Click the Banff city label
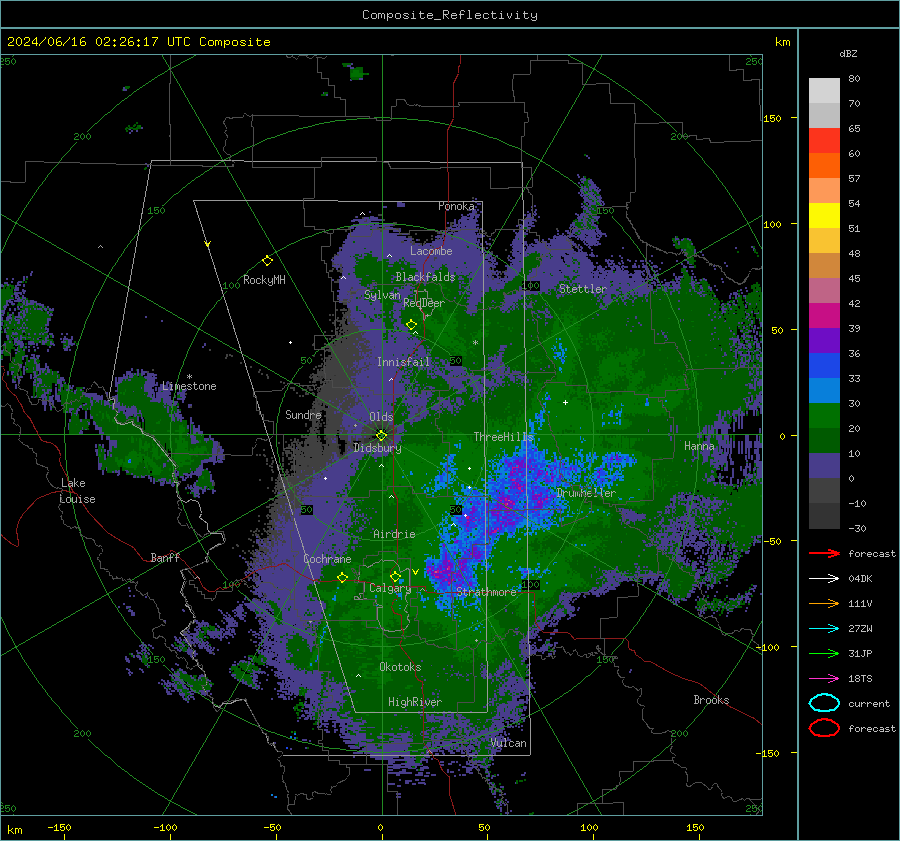Screen dimensions: 900x841 pyautogui.click(x=165, y=557)
